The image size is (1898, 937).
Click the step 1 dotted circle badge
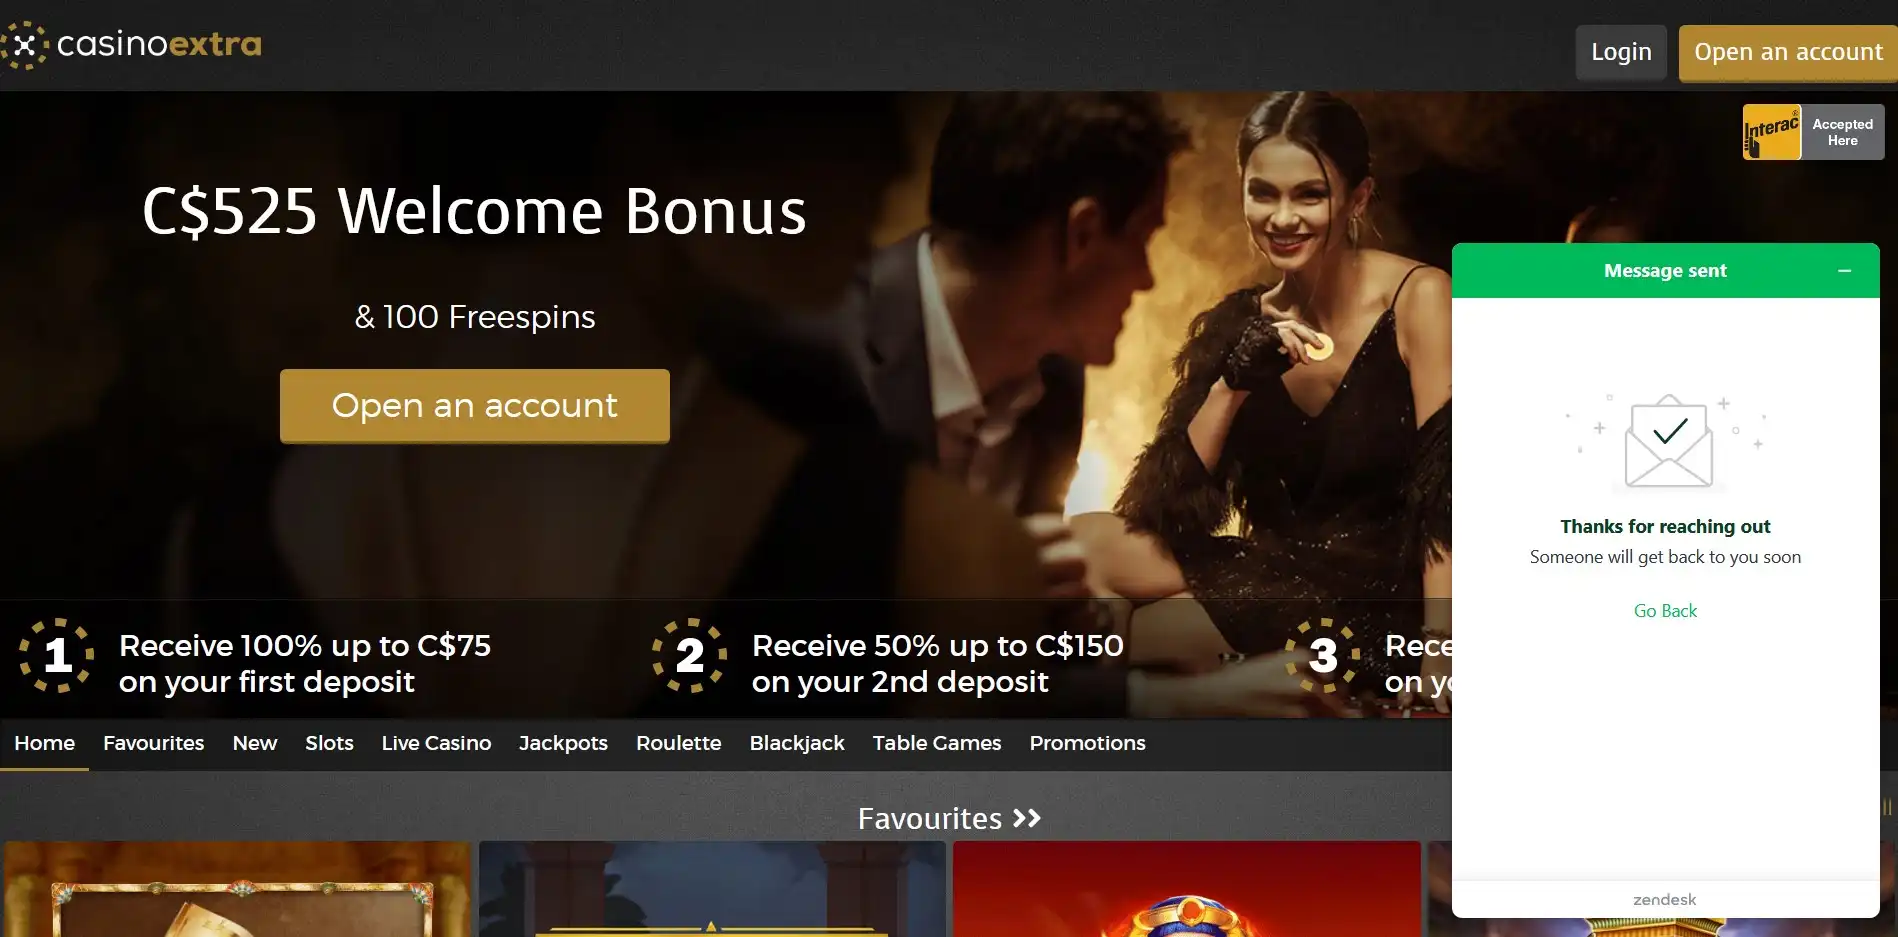click(57, 655)
